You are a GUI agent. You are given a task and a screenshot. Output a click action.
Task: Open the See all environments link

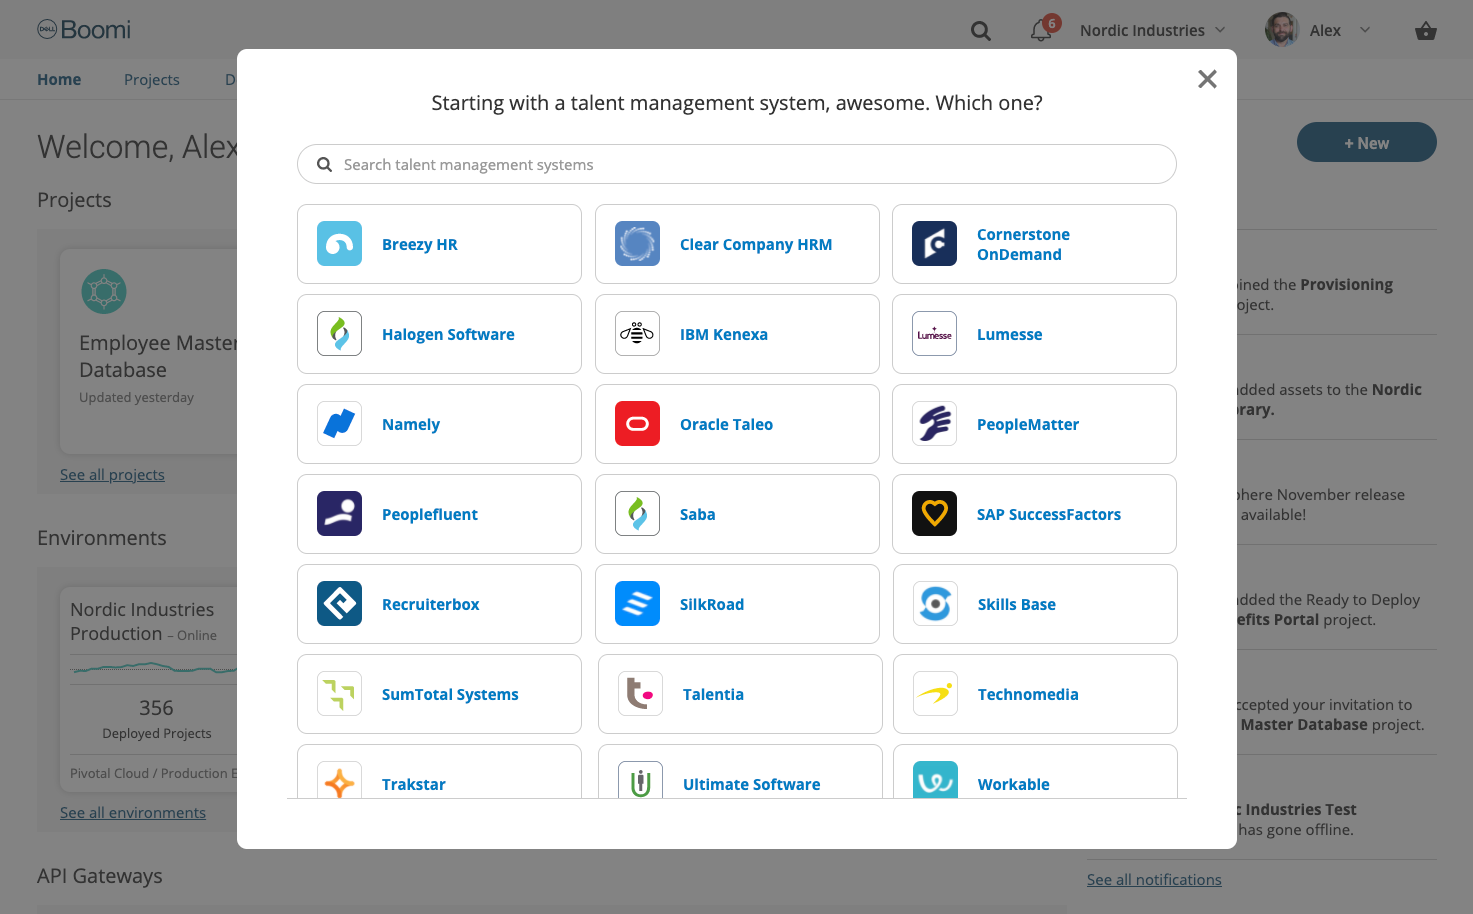point(133,812)
